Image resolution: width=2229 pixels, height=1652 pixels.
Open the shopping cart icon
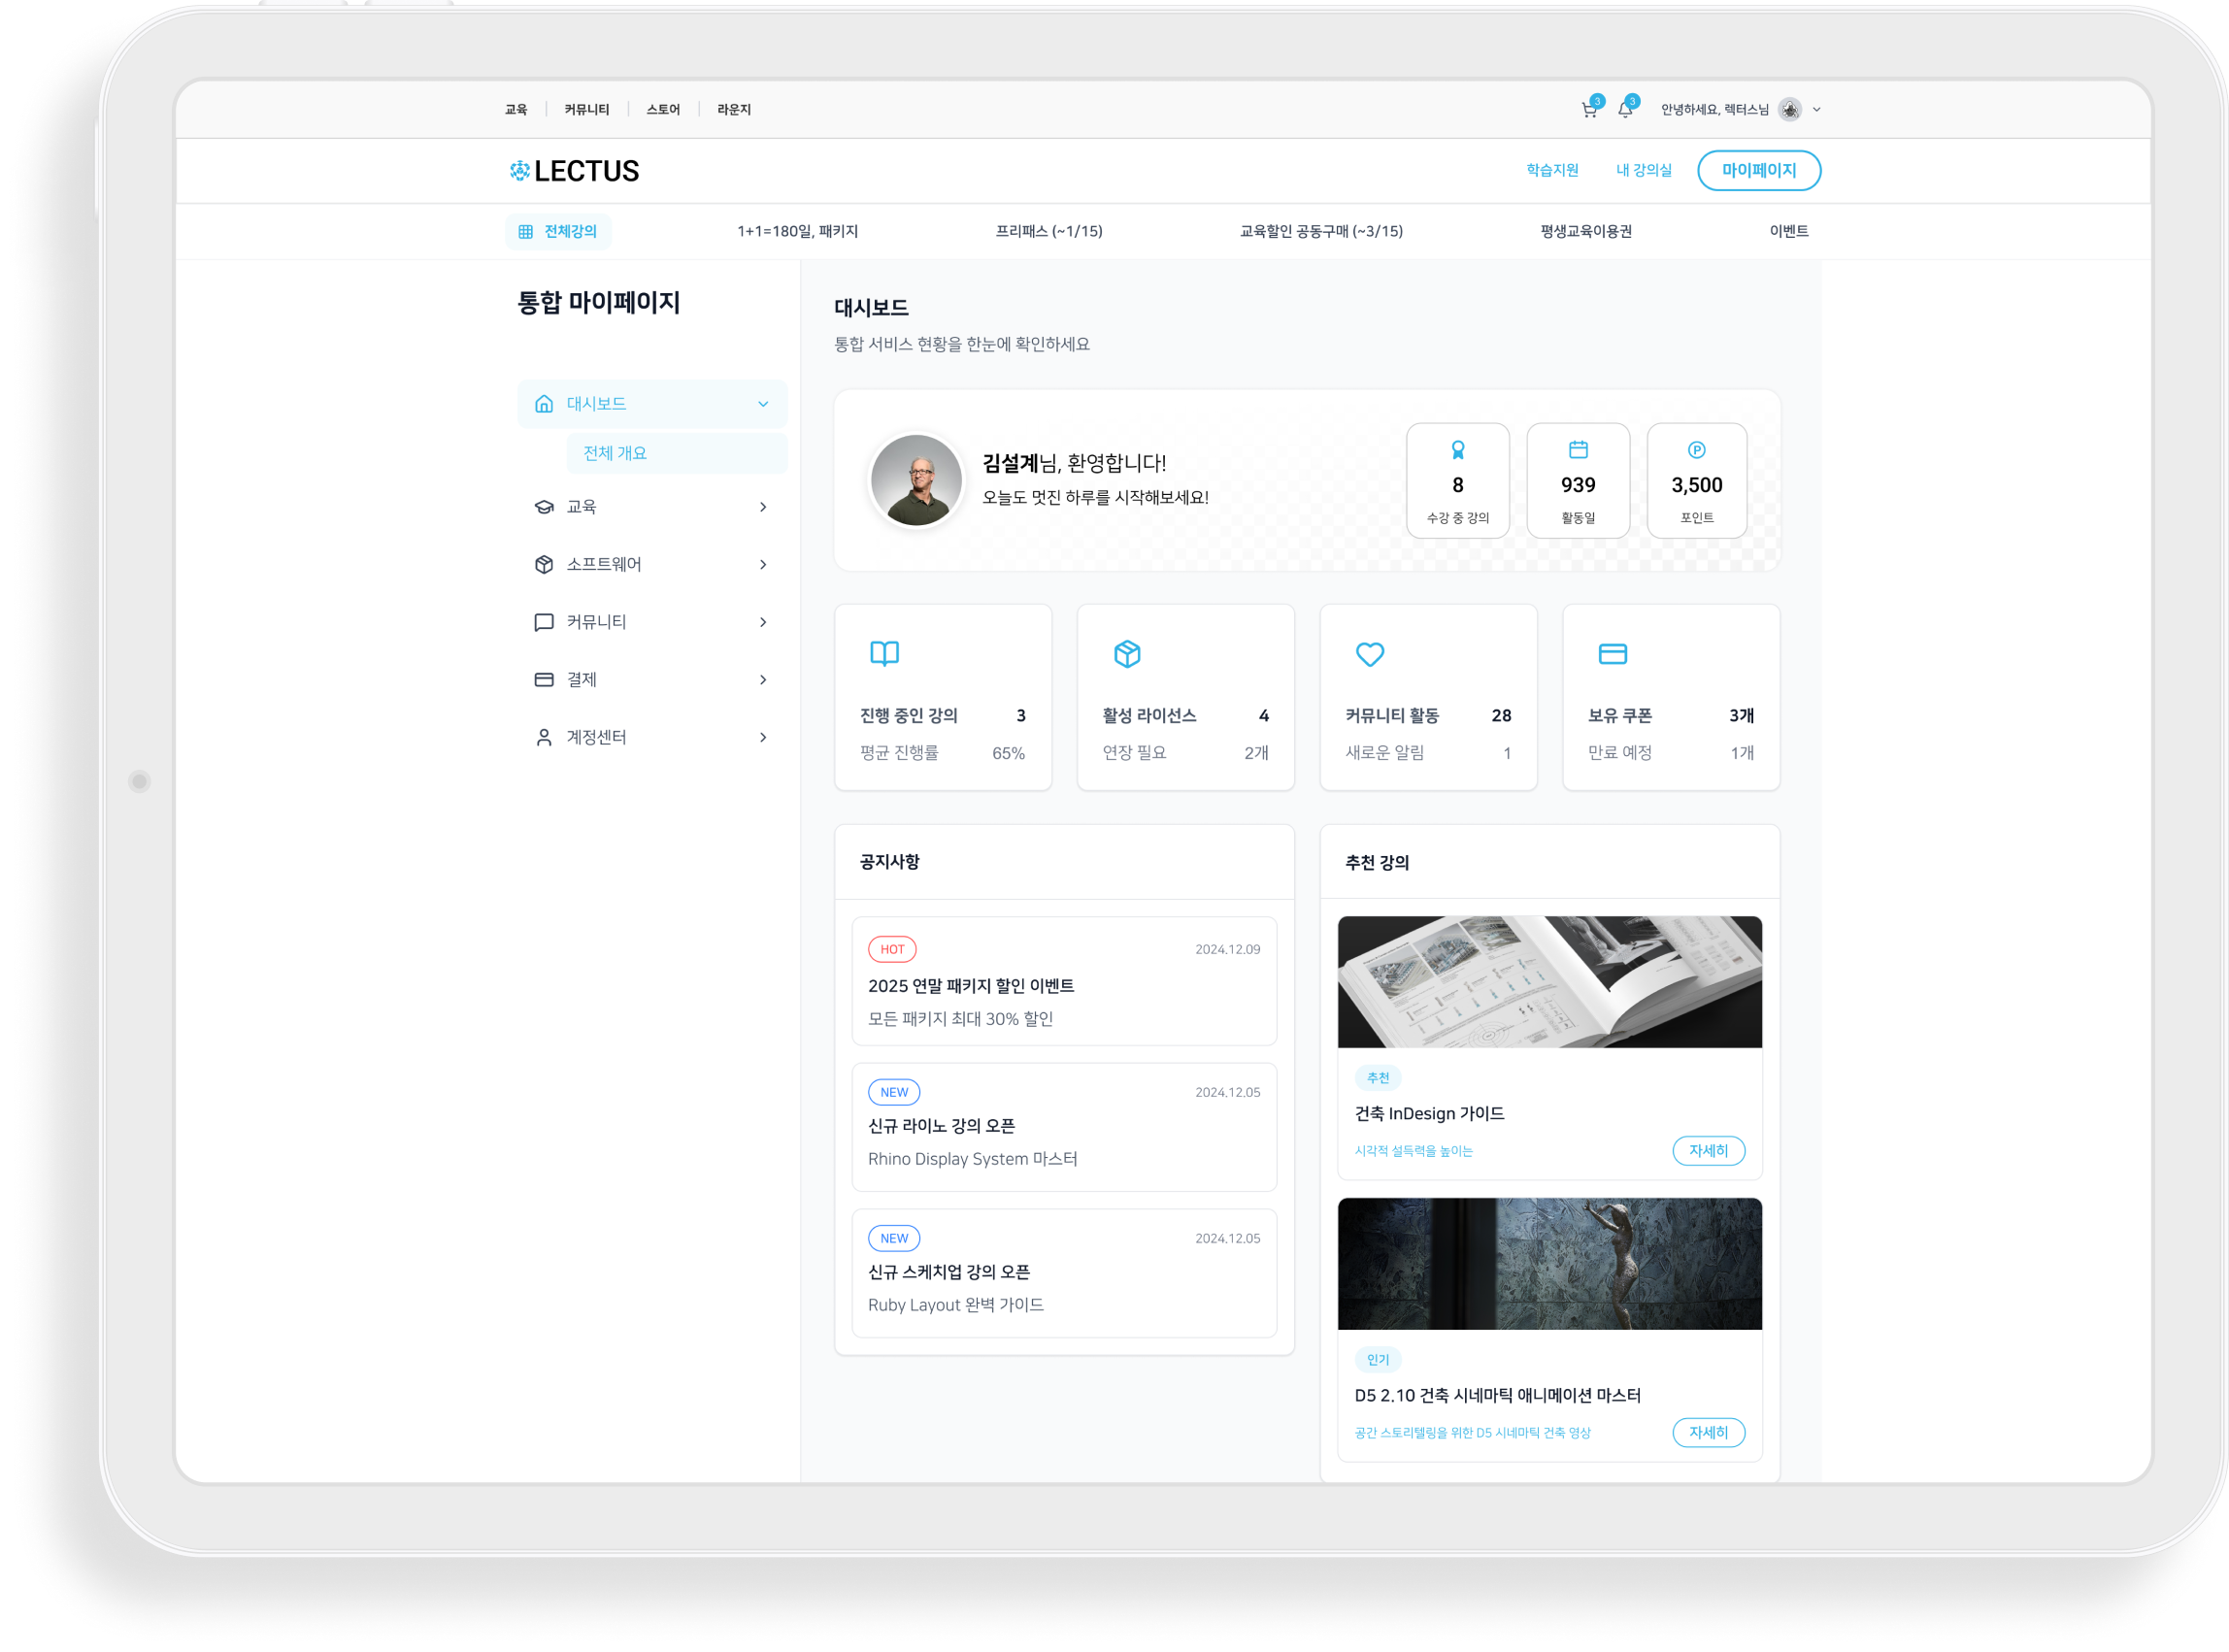[x=1588, y=110]
